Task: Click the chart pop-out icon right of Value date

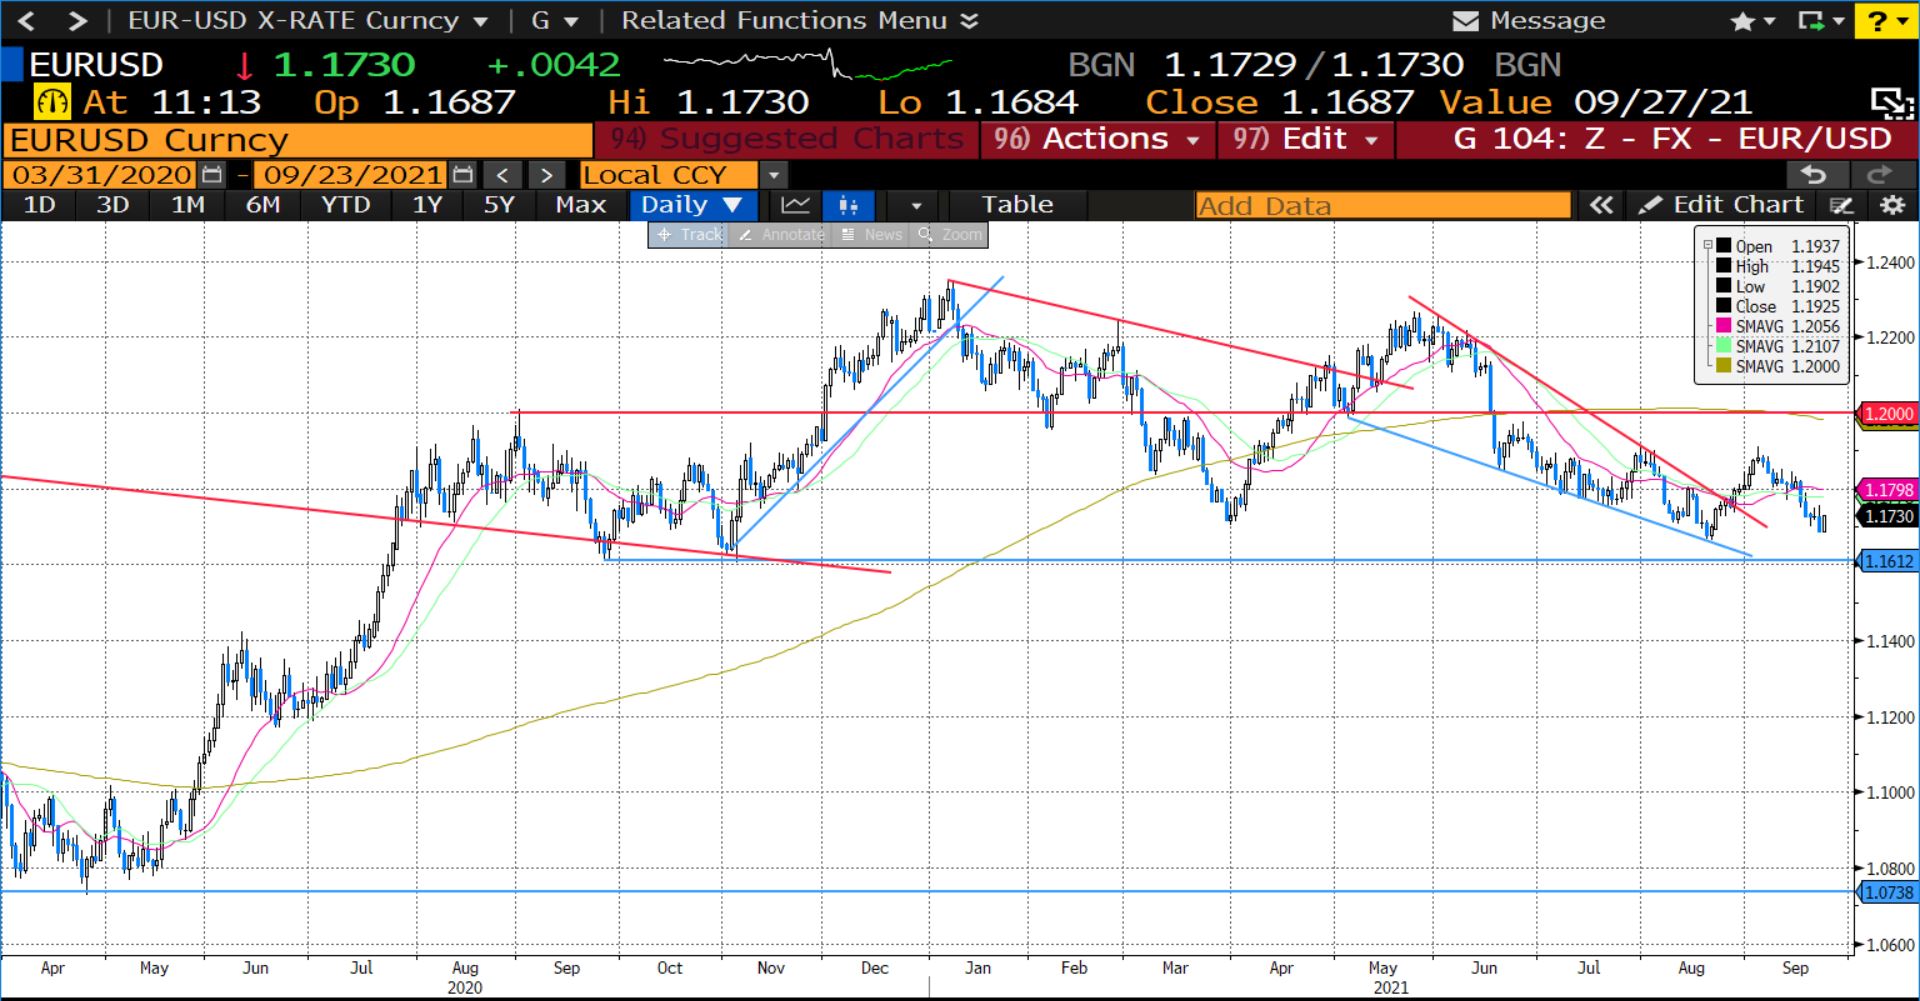Action: [x=1891, y=103]
